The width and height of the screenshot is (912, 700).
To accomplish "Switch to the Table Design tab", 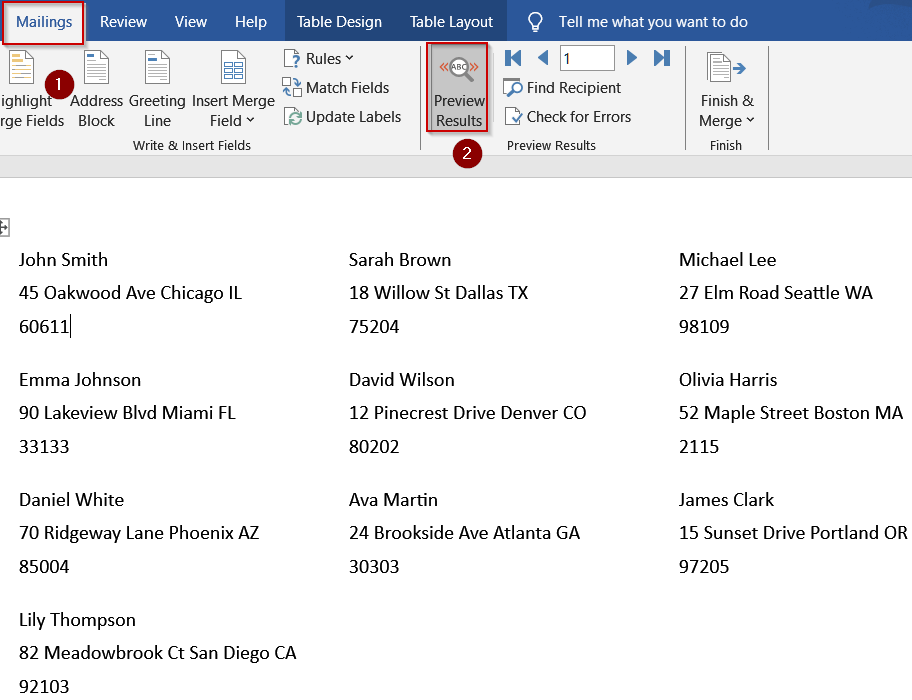I will (339, 22).
